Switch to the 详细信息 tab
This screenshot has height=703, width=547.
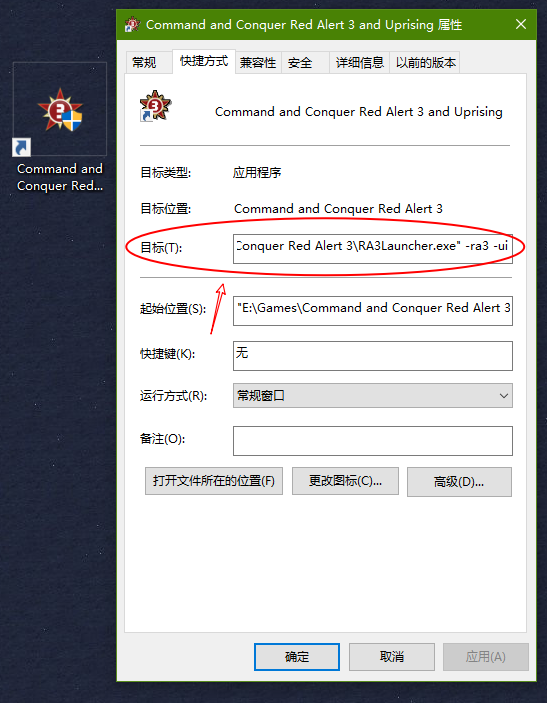[359, 62]
